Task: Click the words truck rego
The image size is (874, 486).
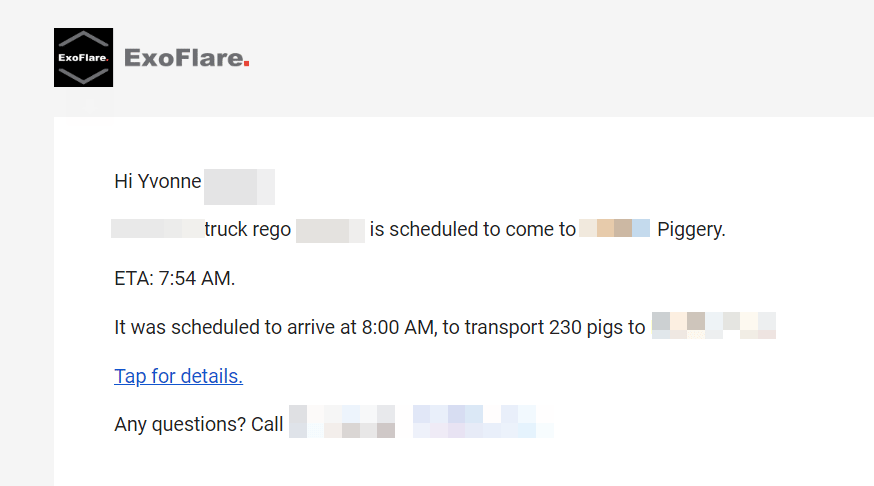Action: [x=247, y=229]
